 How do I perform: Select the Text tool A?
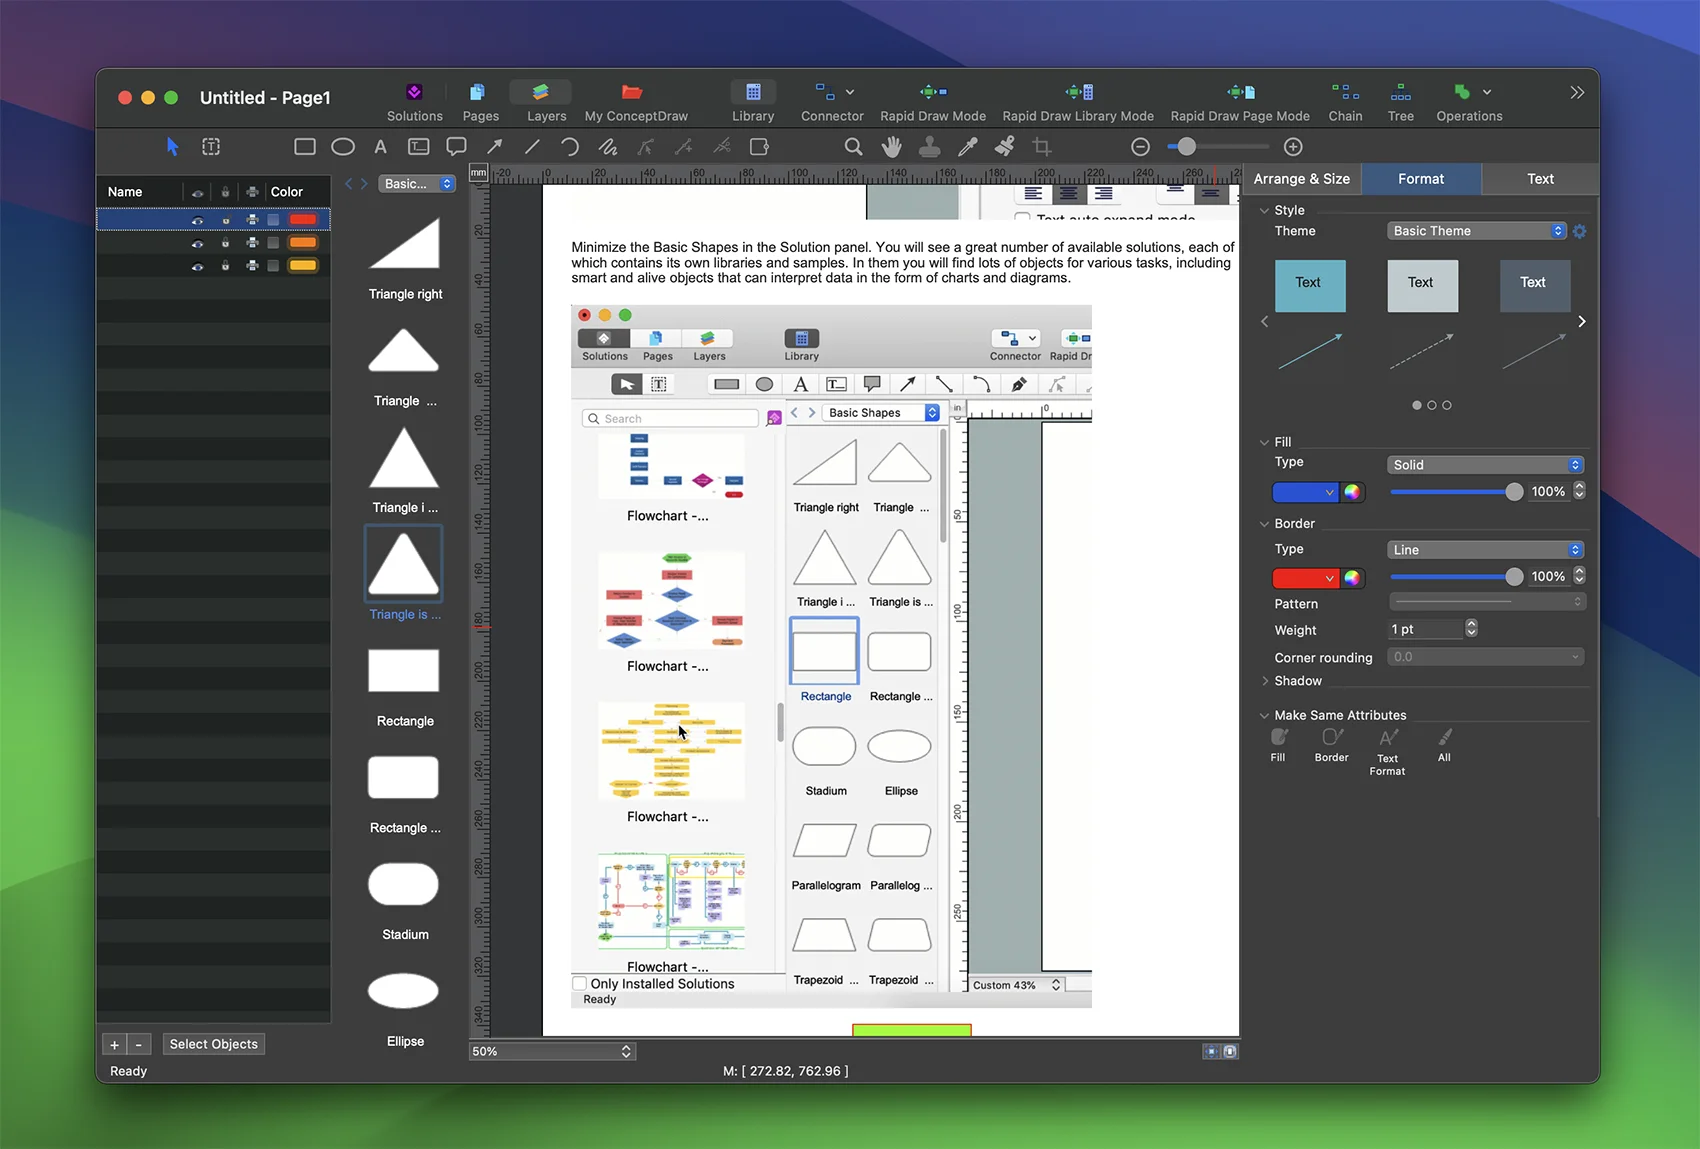coord(380,147)
